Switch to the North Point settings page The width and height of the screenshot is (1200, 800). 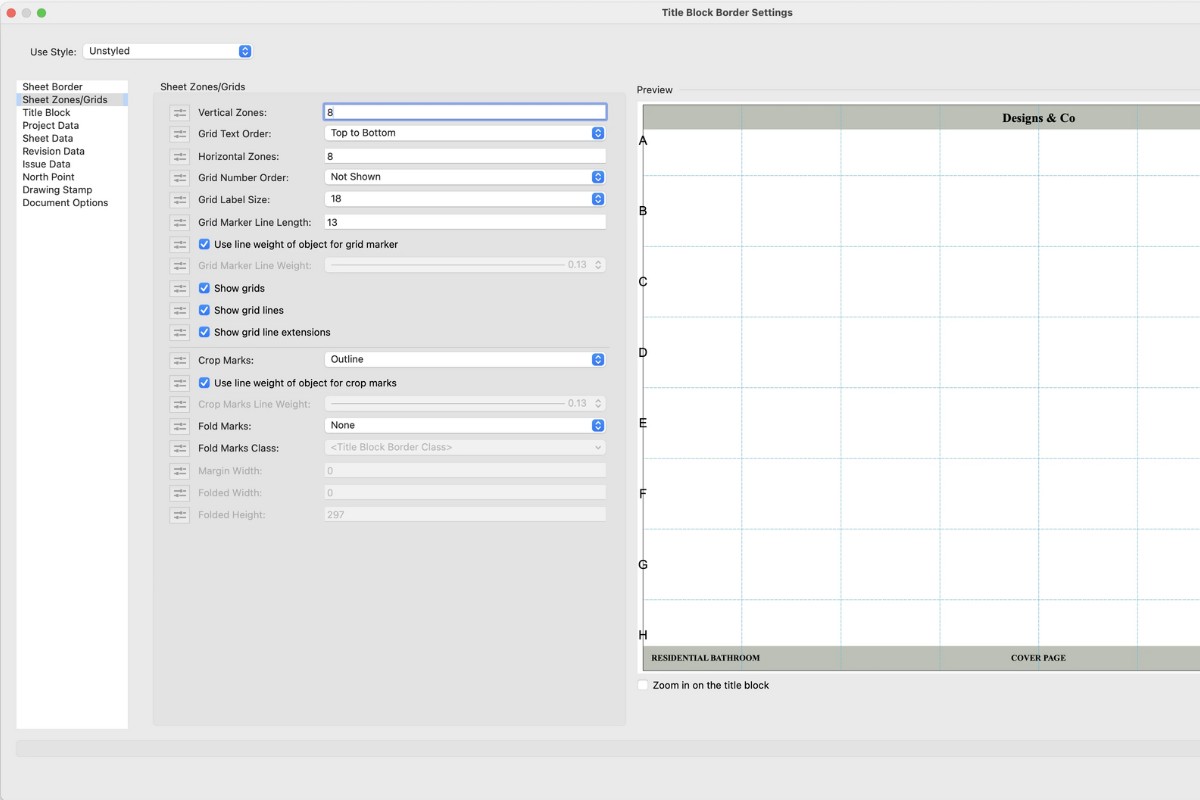48,176
